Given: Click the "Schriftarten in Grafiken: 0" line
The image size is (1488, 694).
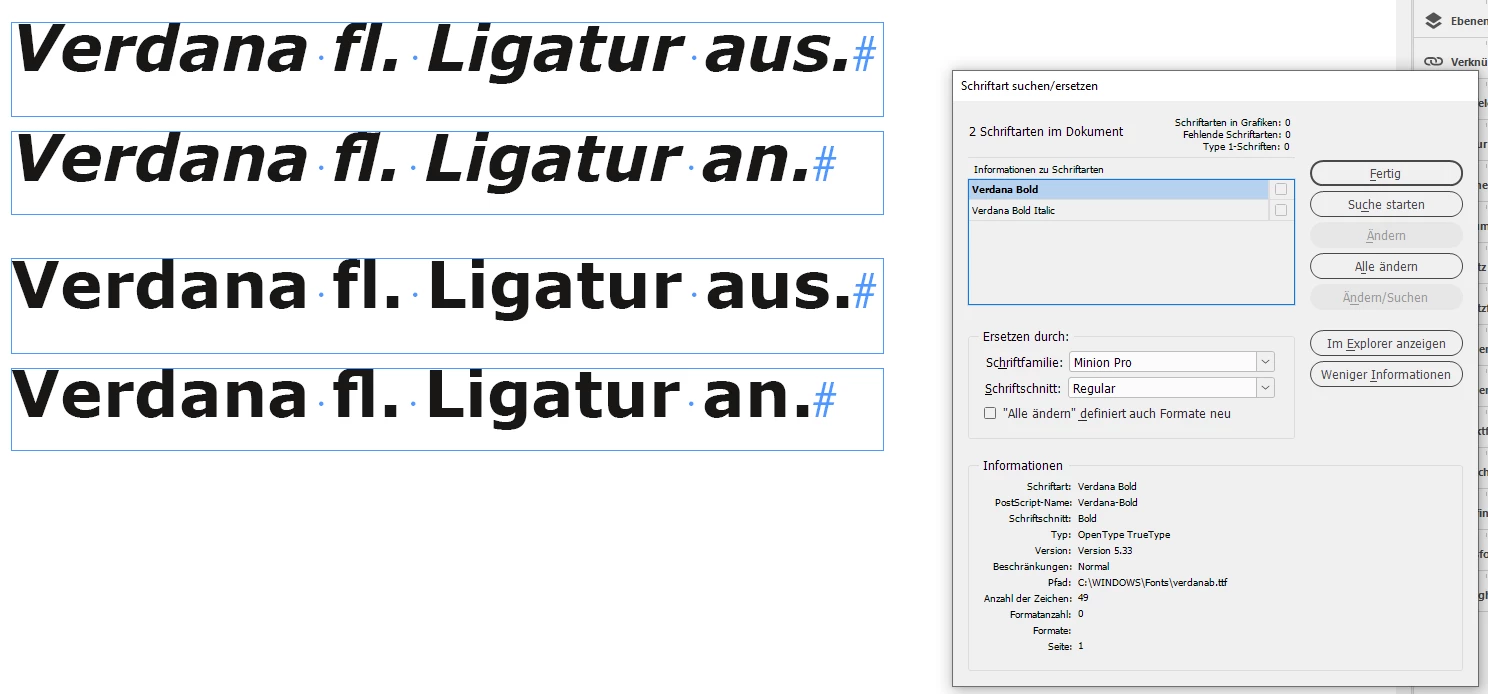Looking at the screenshot, I should point(1232,122).
